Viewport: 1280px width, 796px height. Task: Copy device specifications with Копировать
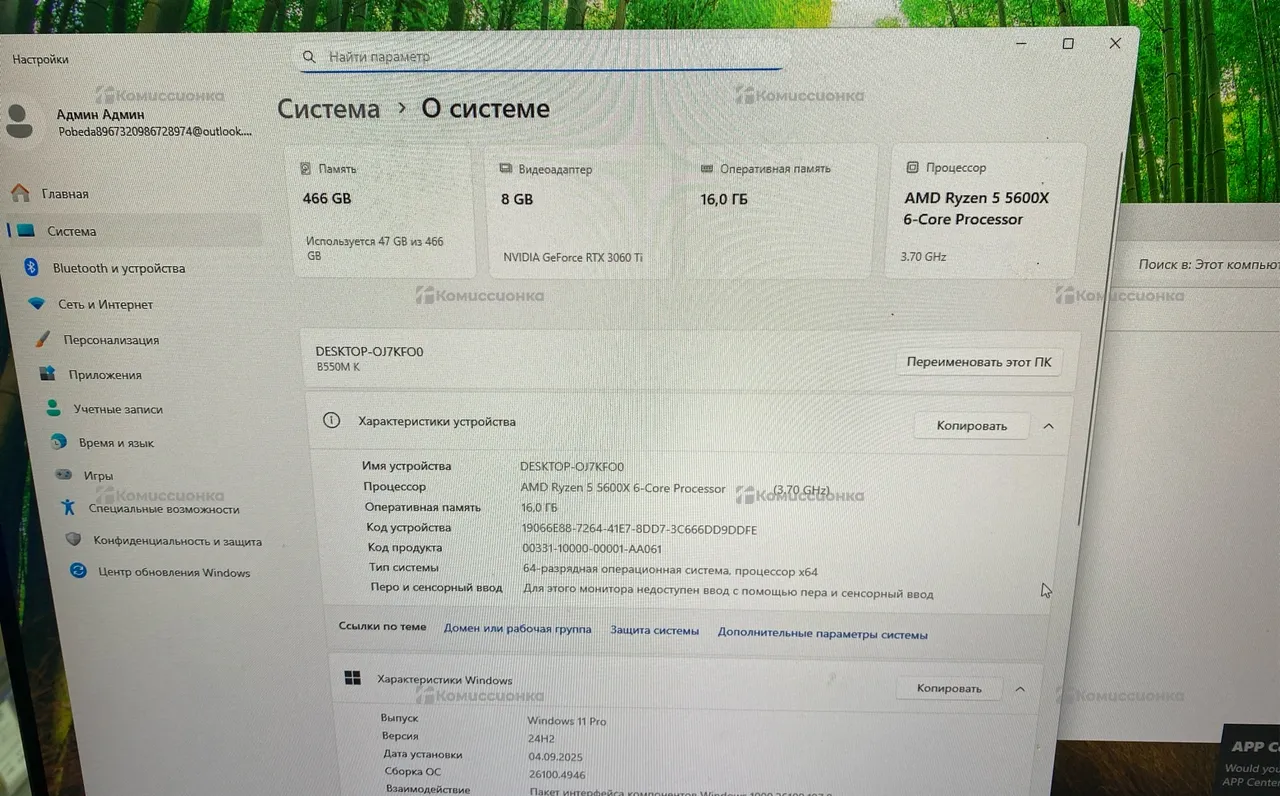(971, 425)
